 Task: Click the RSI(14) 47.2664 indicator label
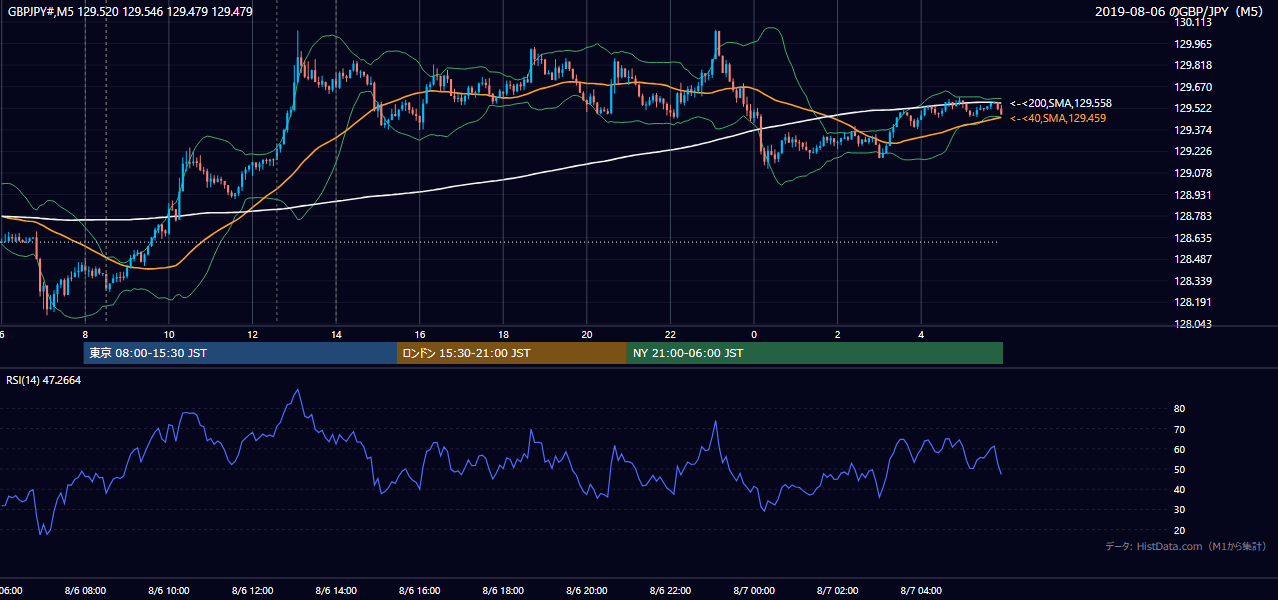tap(44, 380)
